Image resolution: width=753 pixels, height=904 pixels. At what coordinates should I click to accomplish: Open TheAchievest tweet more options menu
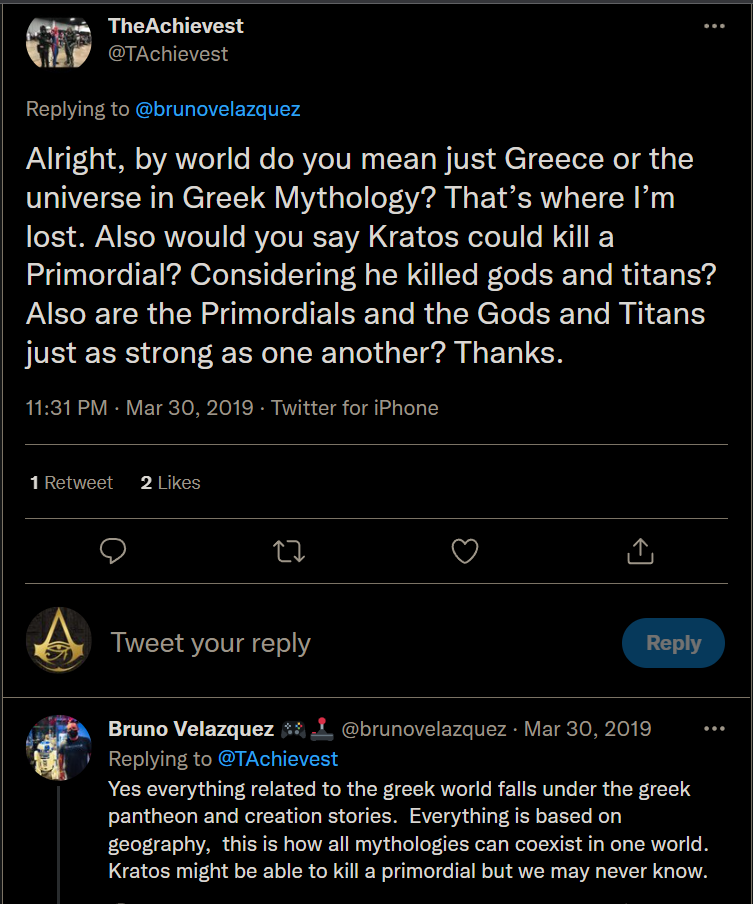pos(714,26)
